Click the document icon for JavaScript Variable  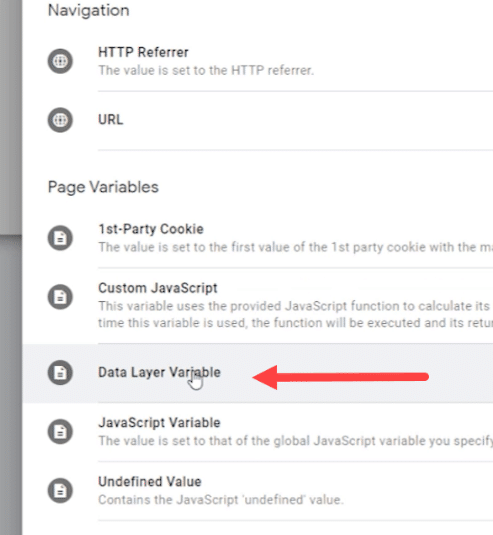click(60, 432)
